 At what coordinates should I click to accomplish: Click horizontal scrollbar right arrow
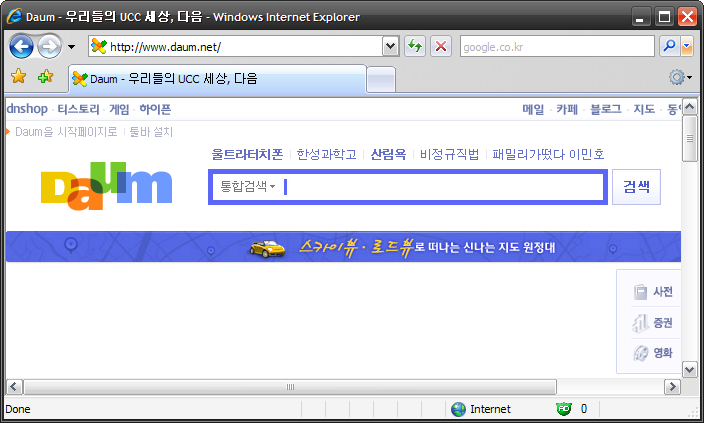click(x=672, y=387)
